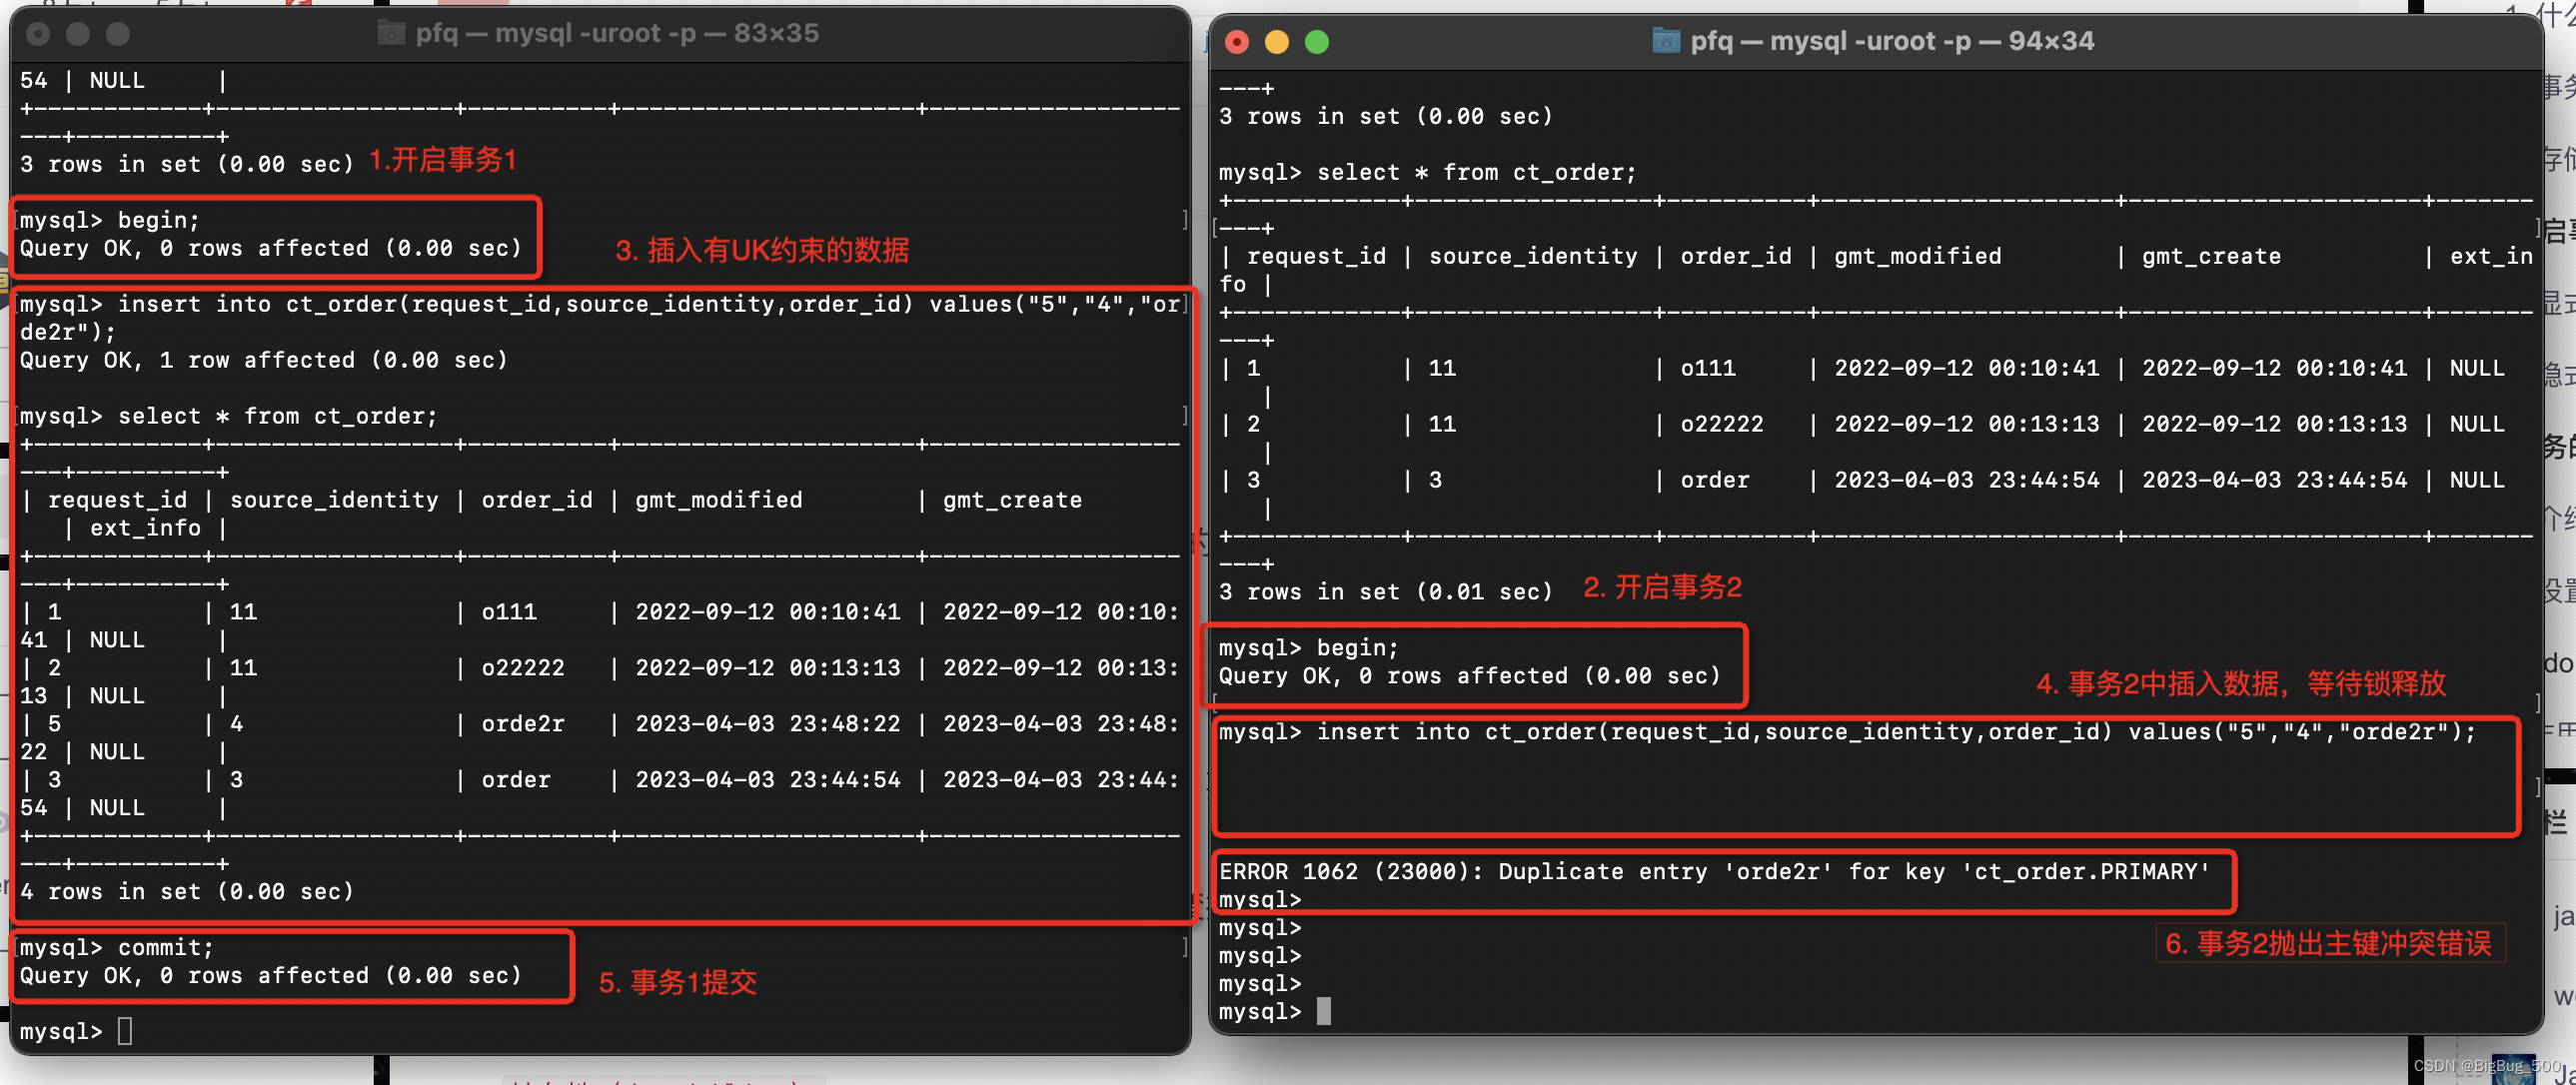Screen dimensions: 2576x1085
Task: Click 'o22222' cell in right terminal table
Action: point(1722,424)
